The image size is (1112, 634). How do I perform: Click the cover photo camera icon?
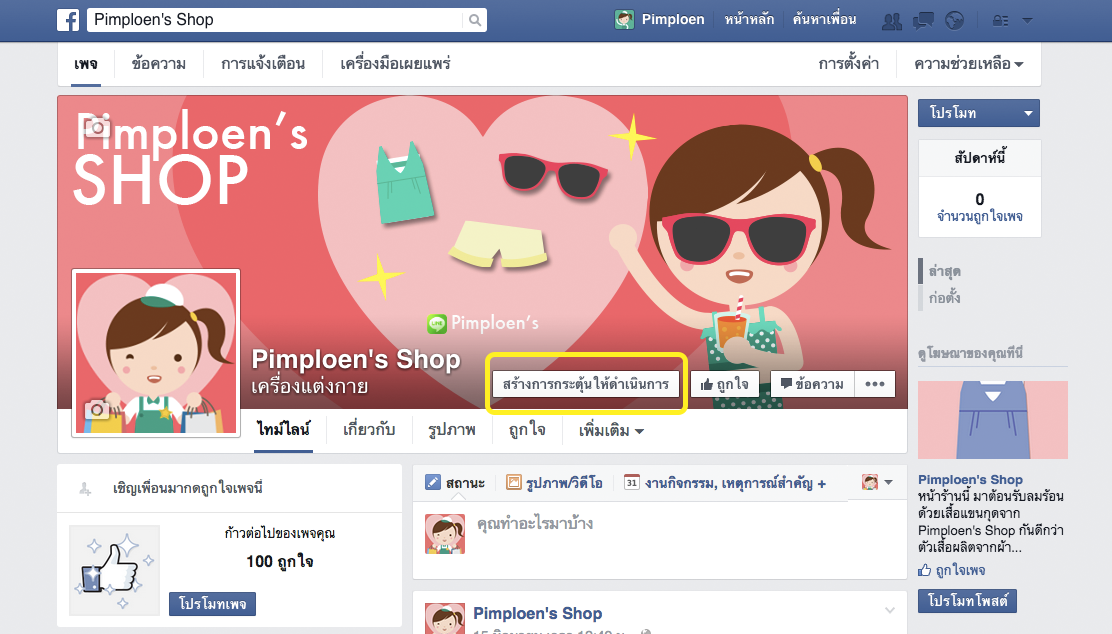(x=96, y=126)
